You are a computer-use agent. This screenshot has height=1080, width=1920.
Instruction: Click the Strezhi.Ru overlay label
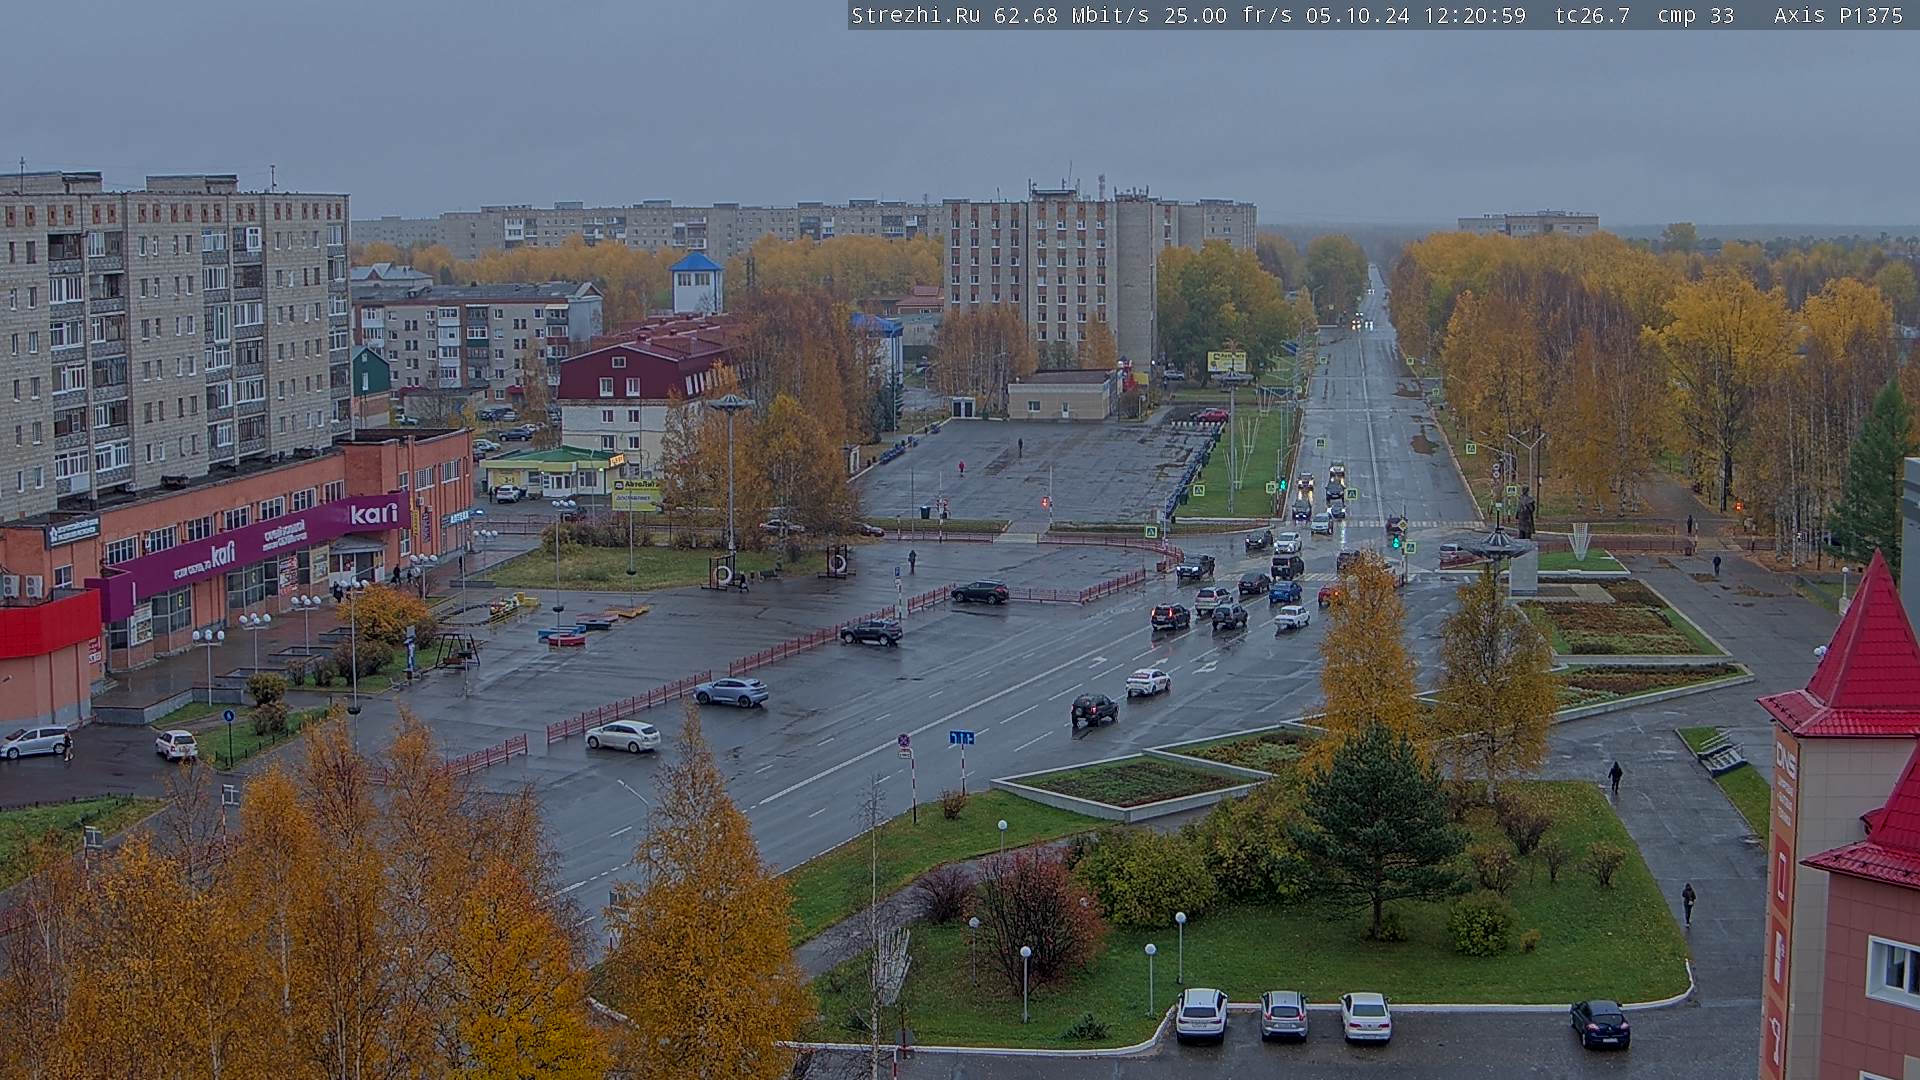tap(915, 16)
